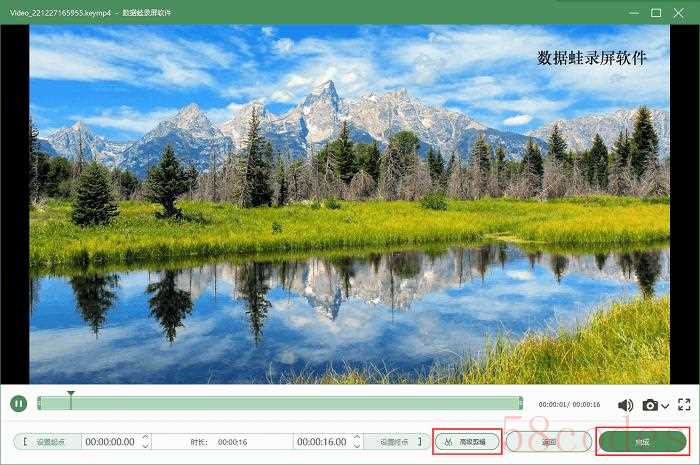Open 高级剪辑 advanced trimming
Viewport: 700px width, 465px height.
click(466, 441)
